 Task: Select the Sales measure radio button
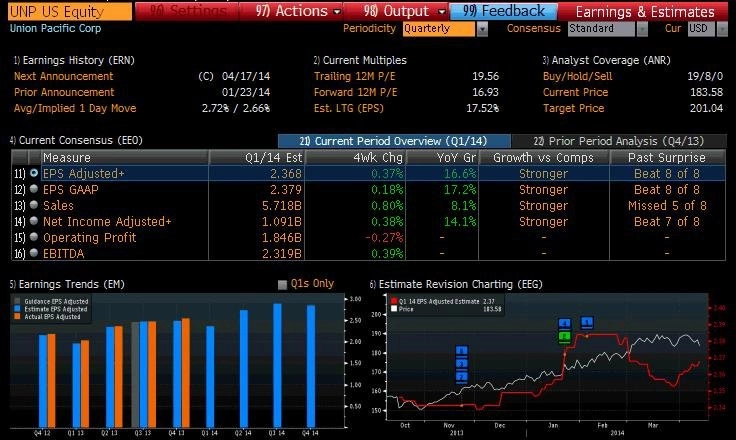coord(34,205)
